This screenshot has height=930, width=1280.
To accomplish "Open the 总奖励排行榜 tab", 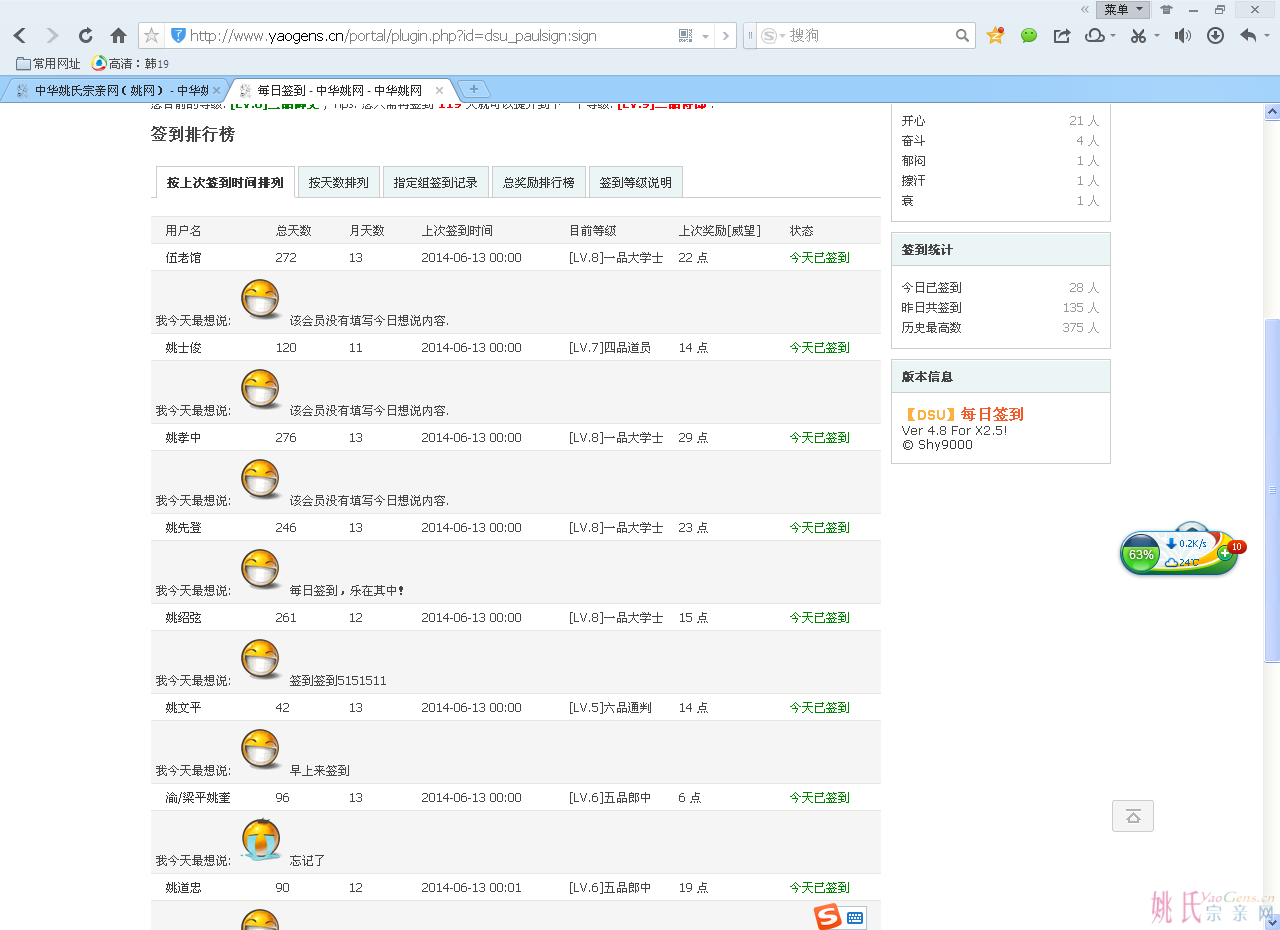I will (x=538, y=183).
